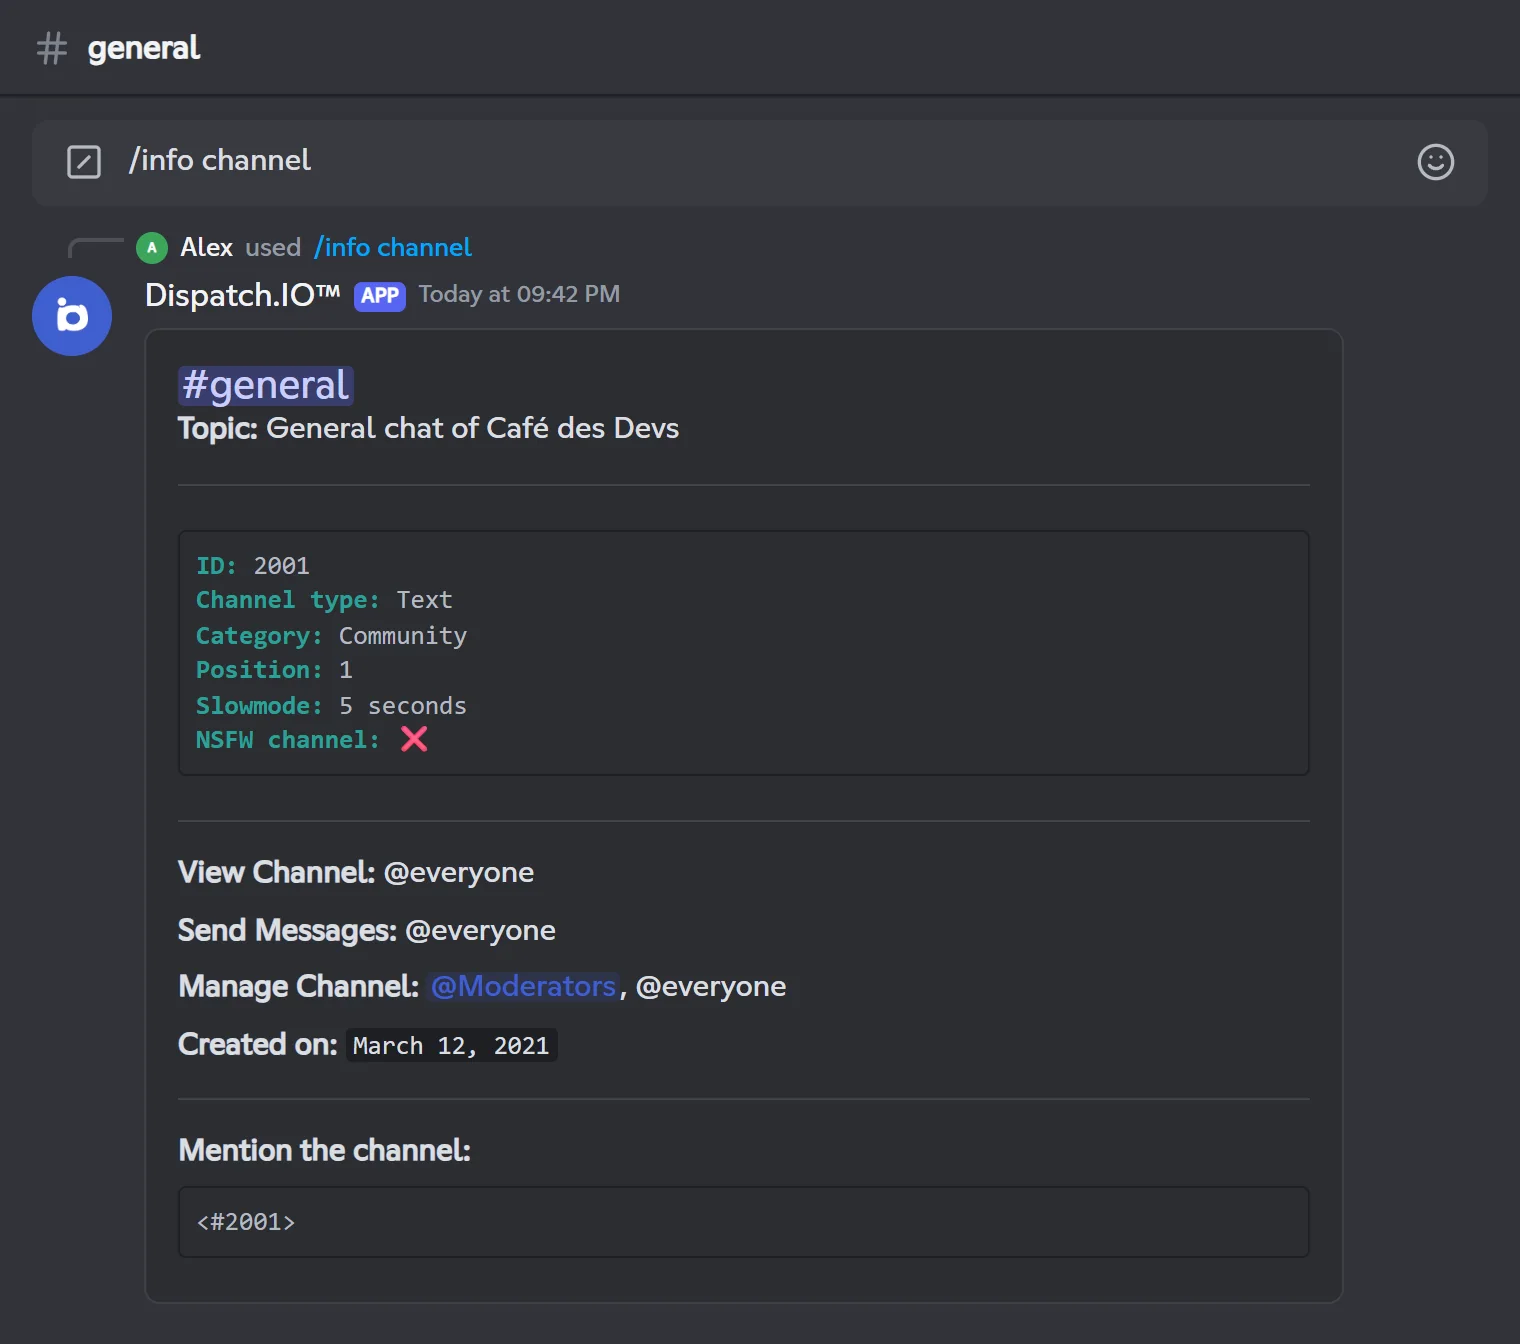Click the slash command icon in message box
1520x1344 pixels.
pos(84,162)
